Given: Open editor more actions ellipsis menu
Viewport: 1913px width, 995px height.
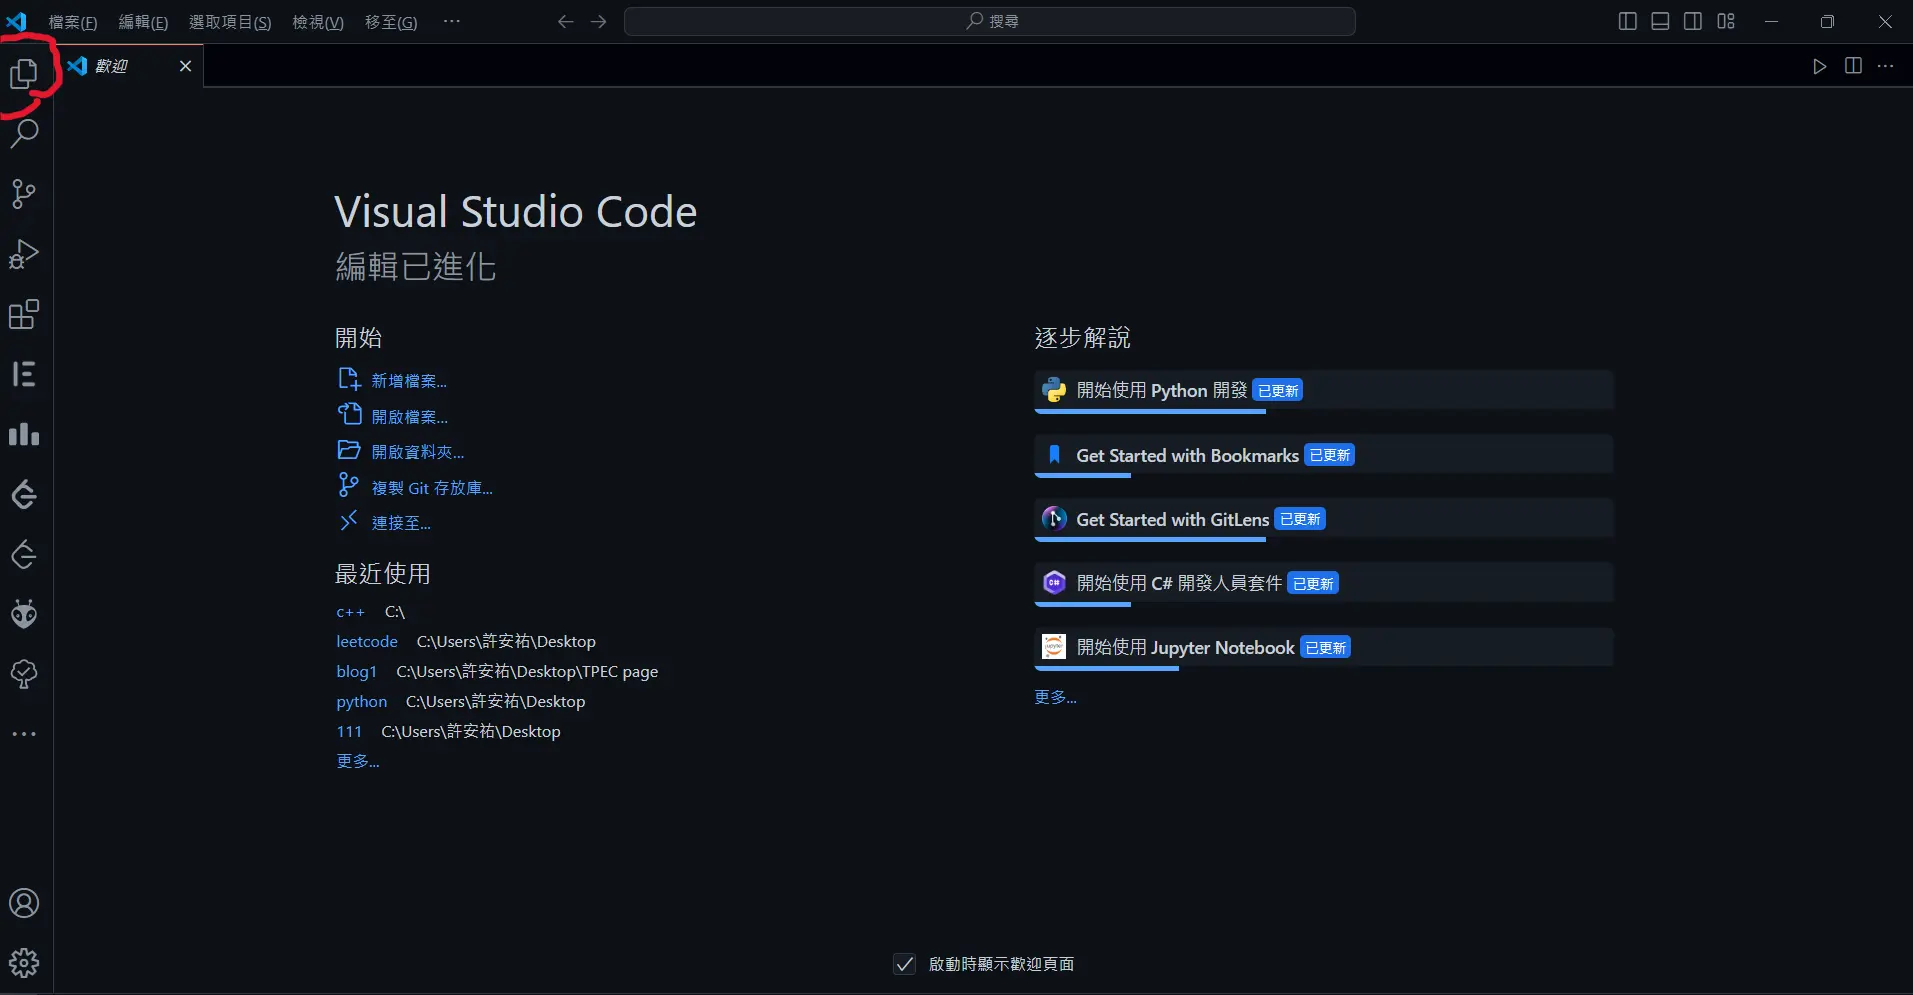Looking at the screenshot, I should [x=1885, y=66].
